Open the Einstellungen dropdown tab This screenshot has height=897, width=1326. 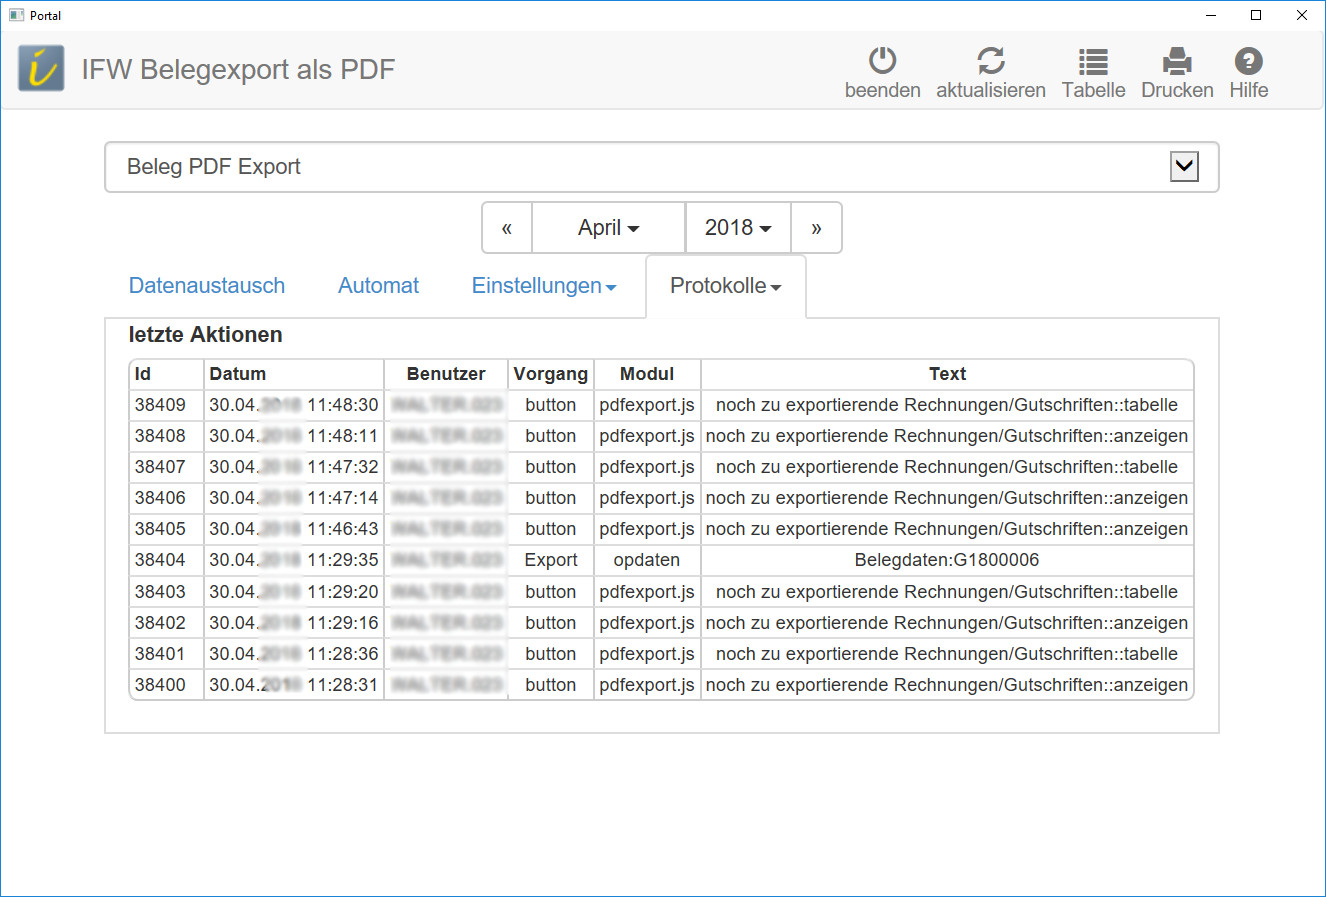544,286
